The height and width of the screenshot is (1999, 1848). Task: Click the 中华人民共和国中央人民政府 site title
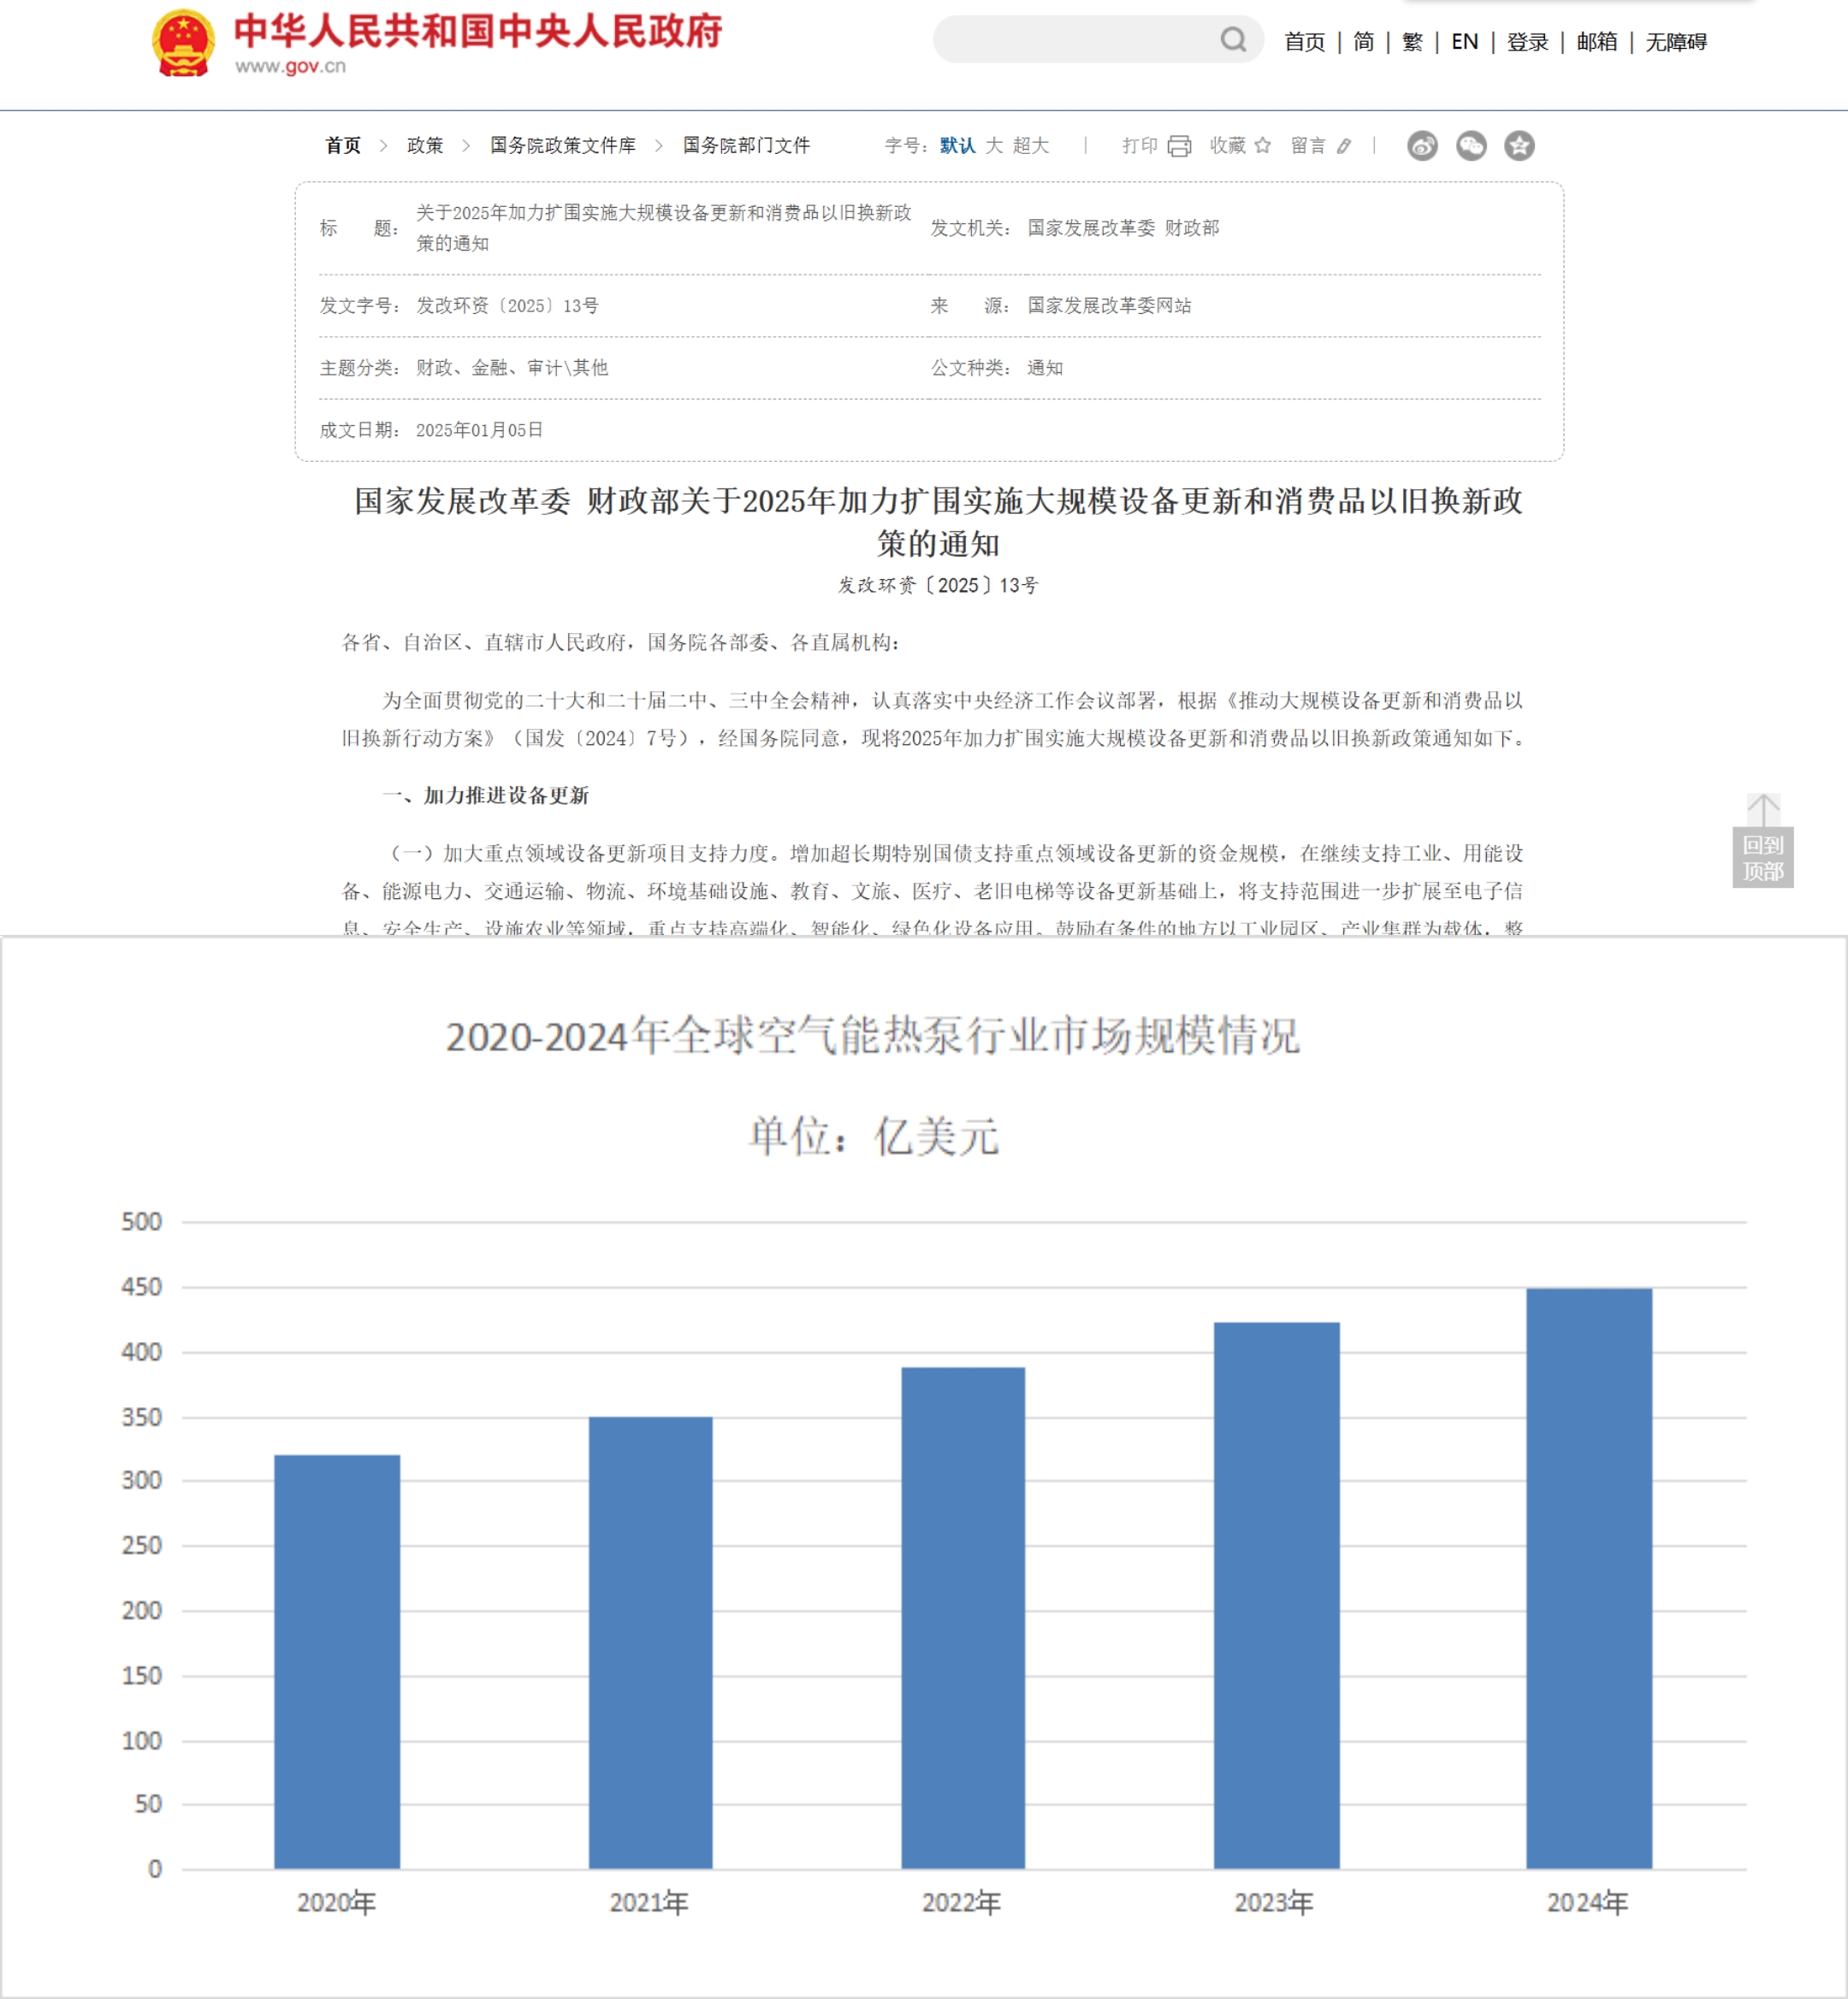coord(478,31)
